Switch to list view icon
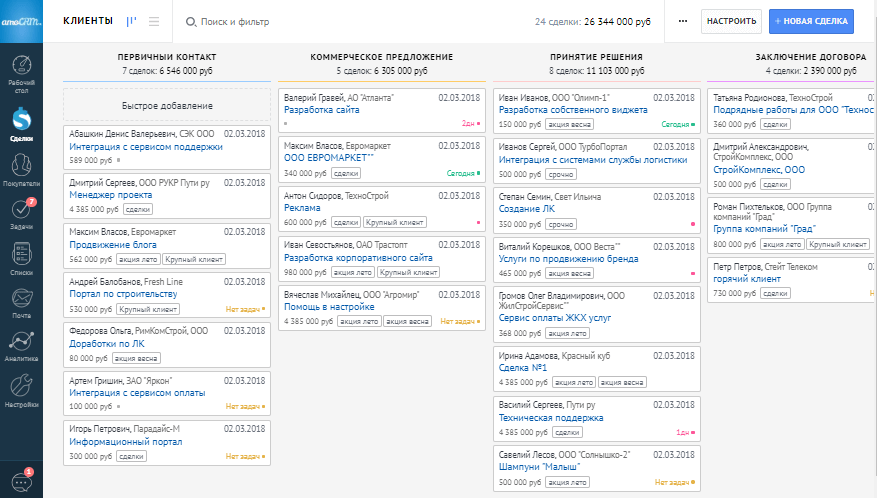Image resolution: width=877 pixels, height=498 pixels. point(154,21)
